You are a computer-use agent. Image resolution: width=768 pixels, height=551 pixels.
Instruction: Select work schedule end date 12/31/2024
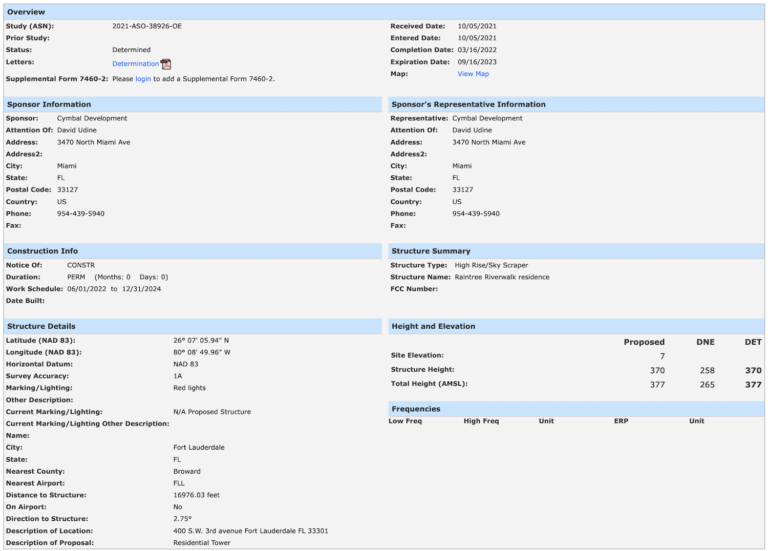tap(142, 289)
